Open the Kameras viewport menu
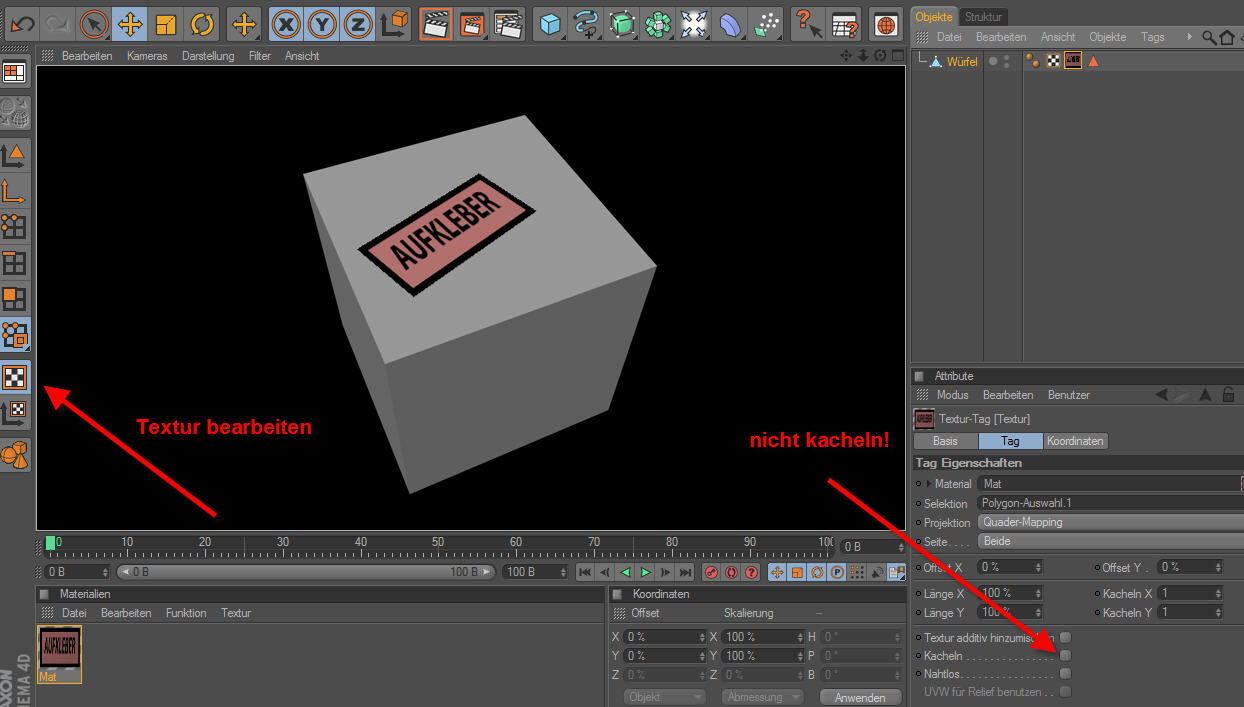The width and height of the screenshot is (1244, 707). click(147, 56)
